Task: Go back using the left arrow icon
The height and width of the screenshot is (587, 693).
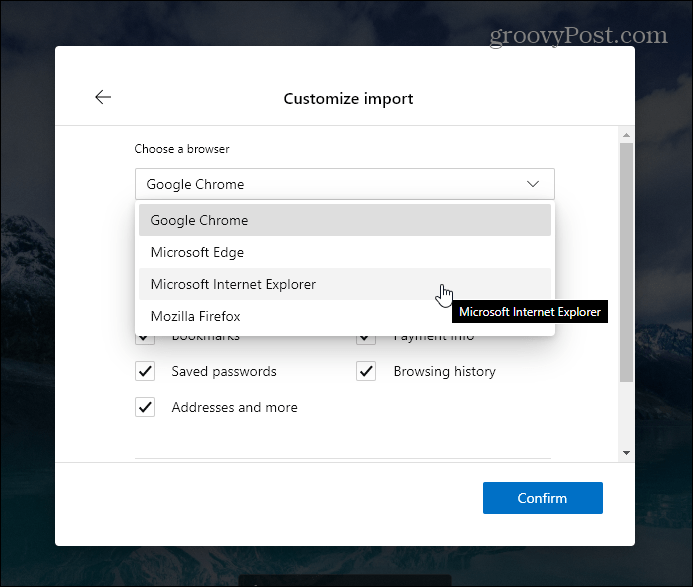Action: click(x=103, y=97)
